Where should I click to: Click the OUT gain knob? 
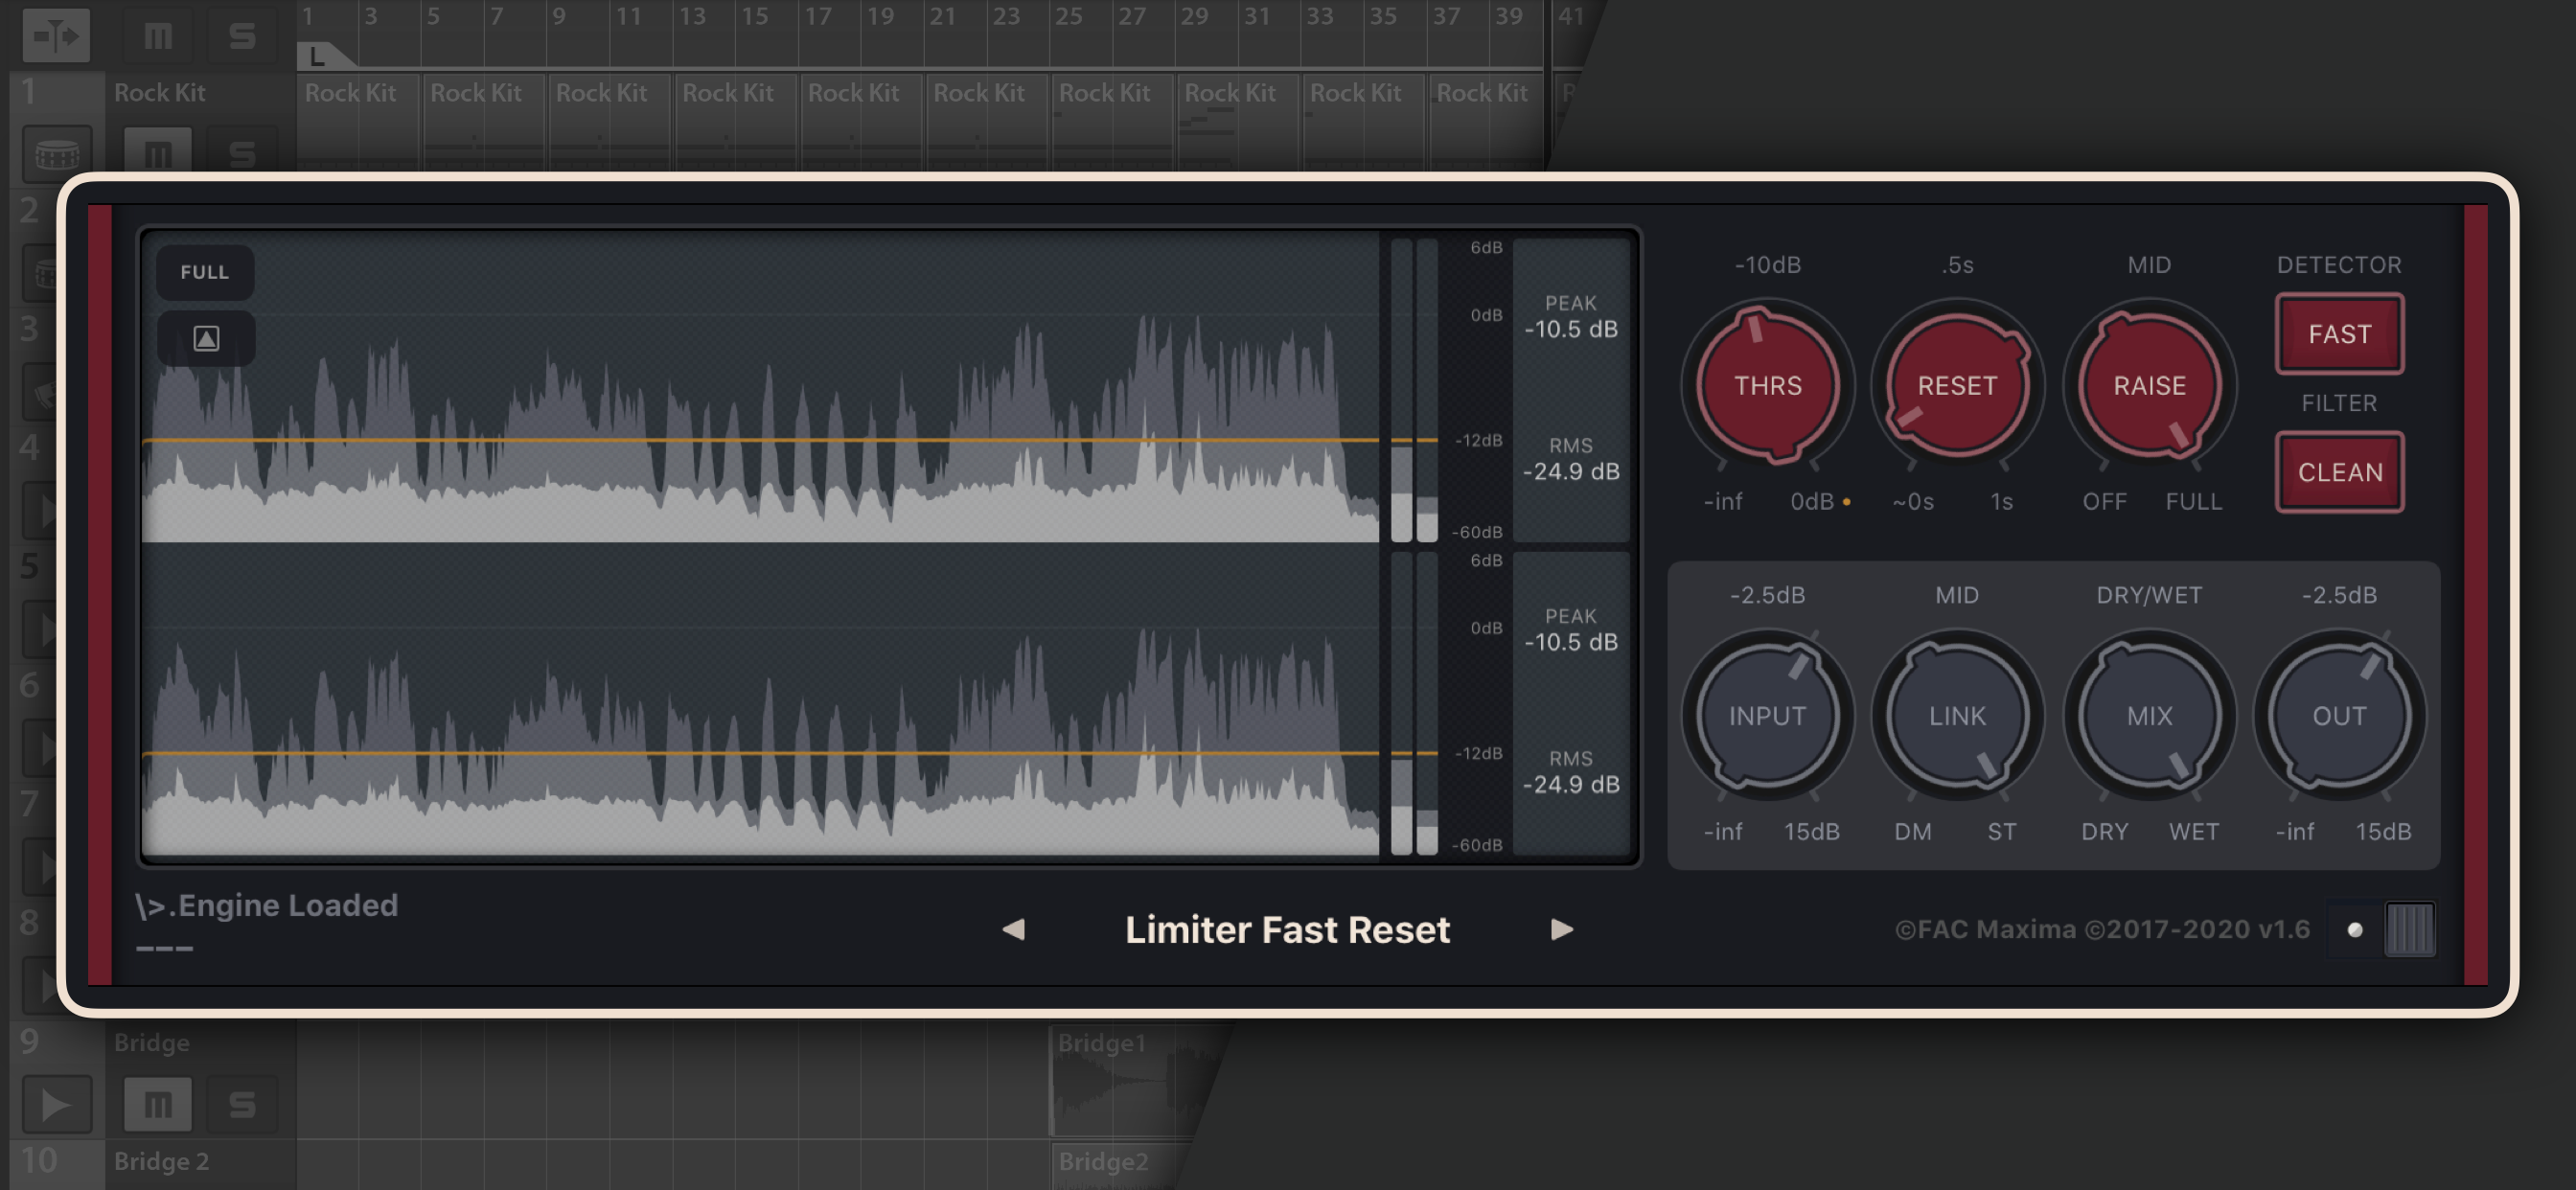2338,716
